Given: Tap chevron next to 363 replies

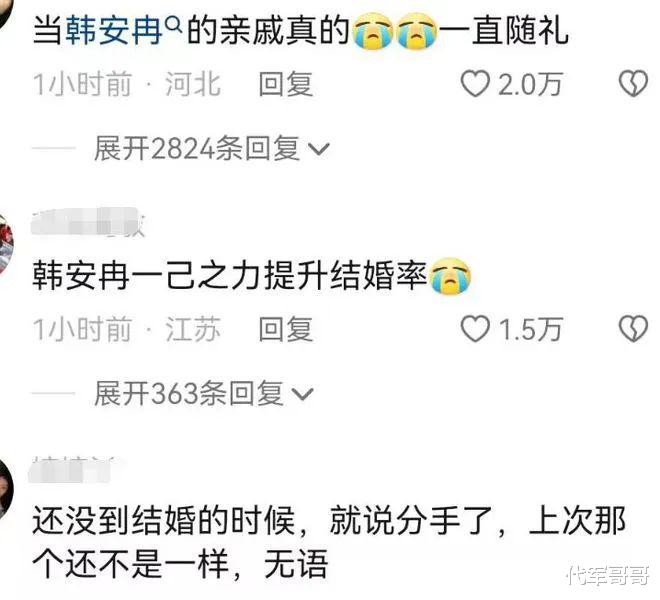Looking at the screenshot, I should 303,394.
